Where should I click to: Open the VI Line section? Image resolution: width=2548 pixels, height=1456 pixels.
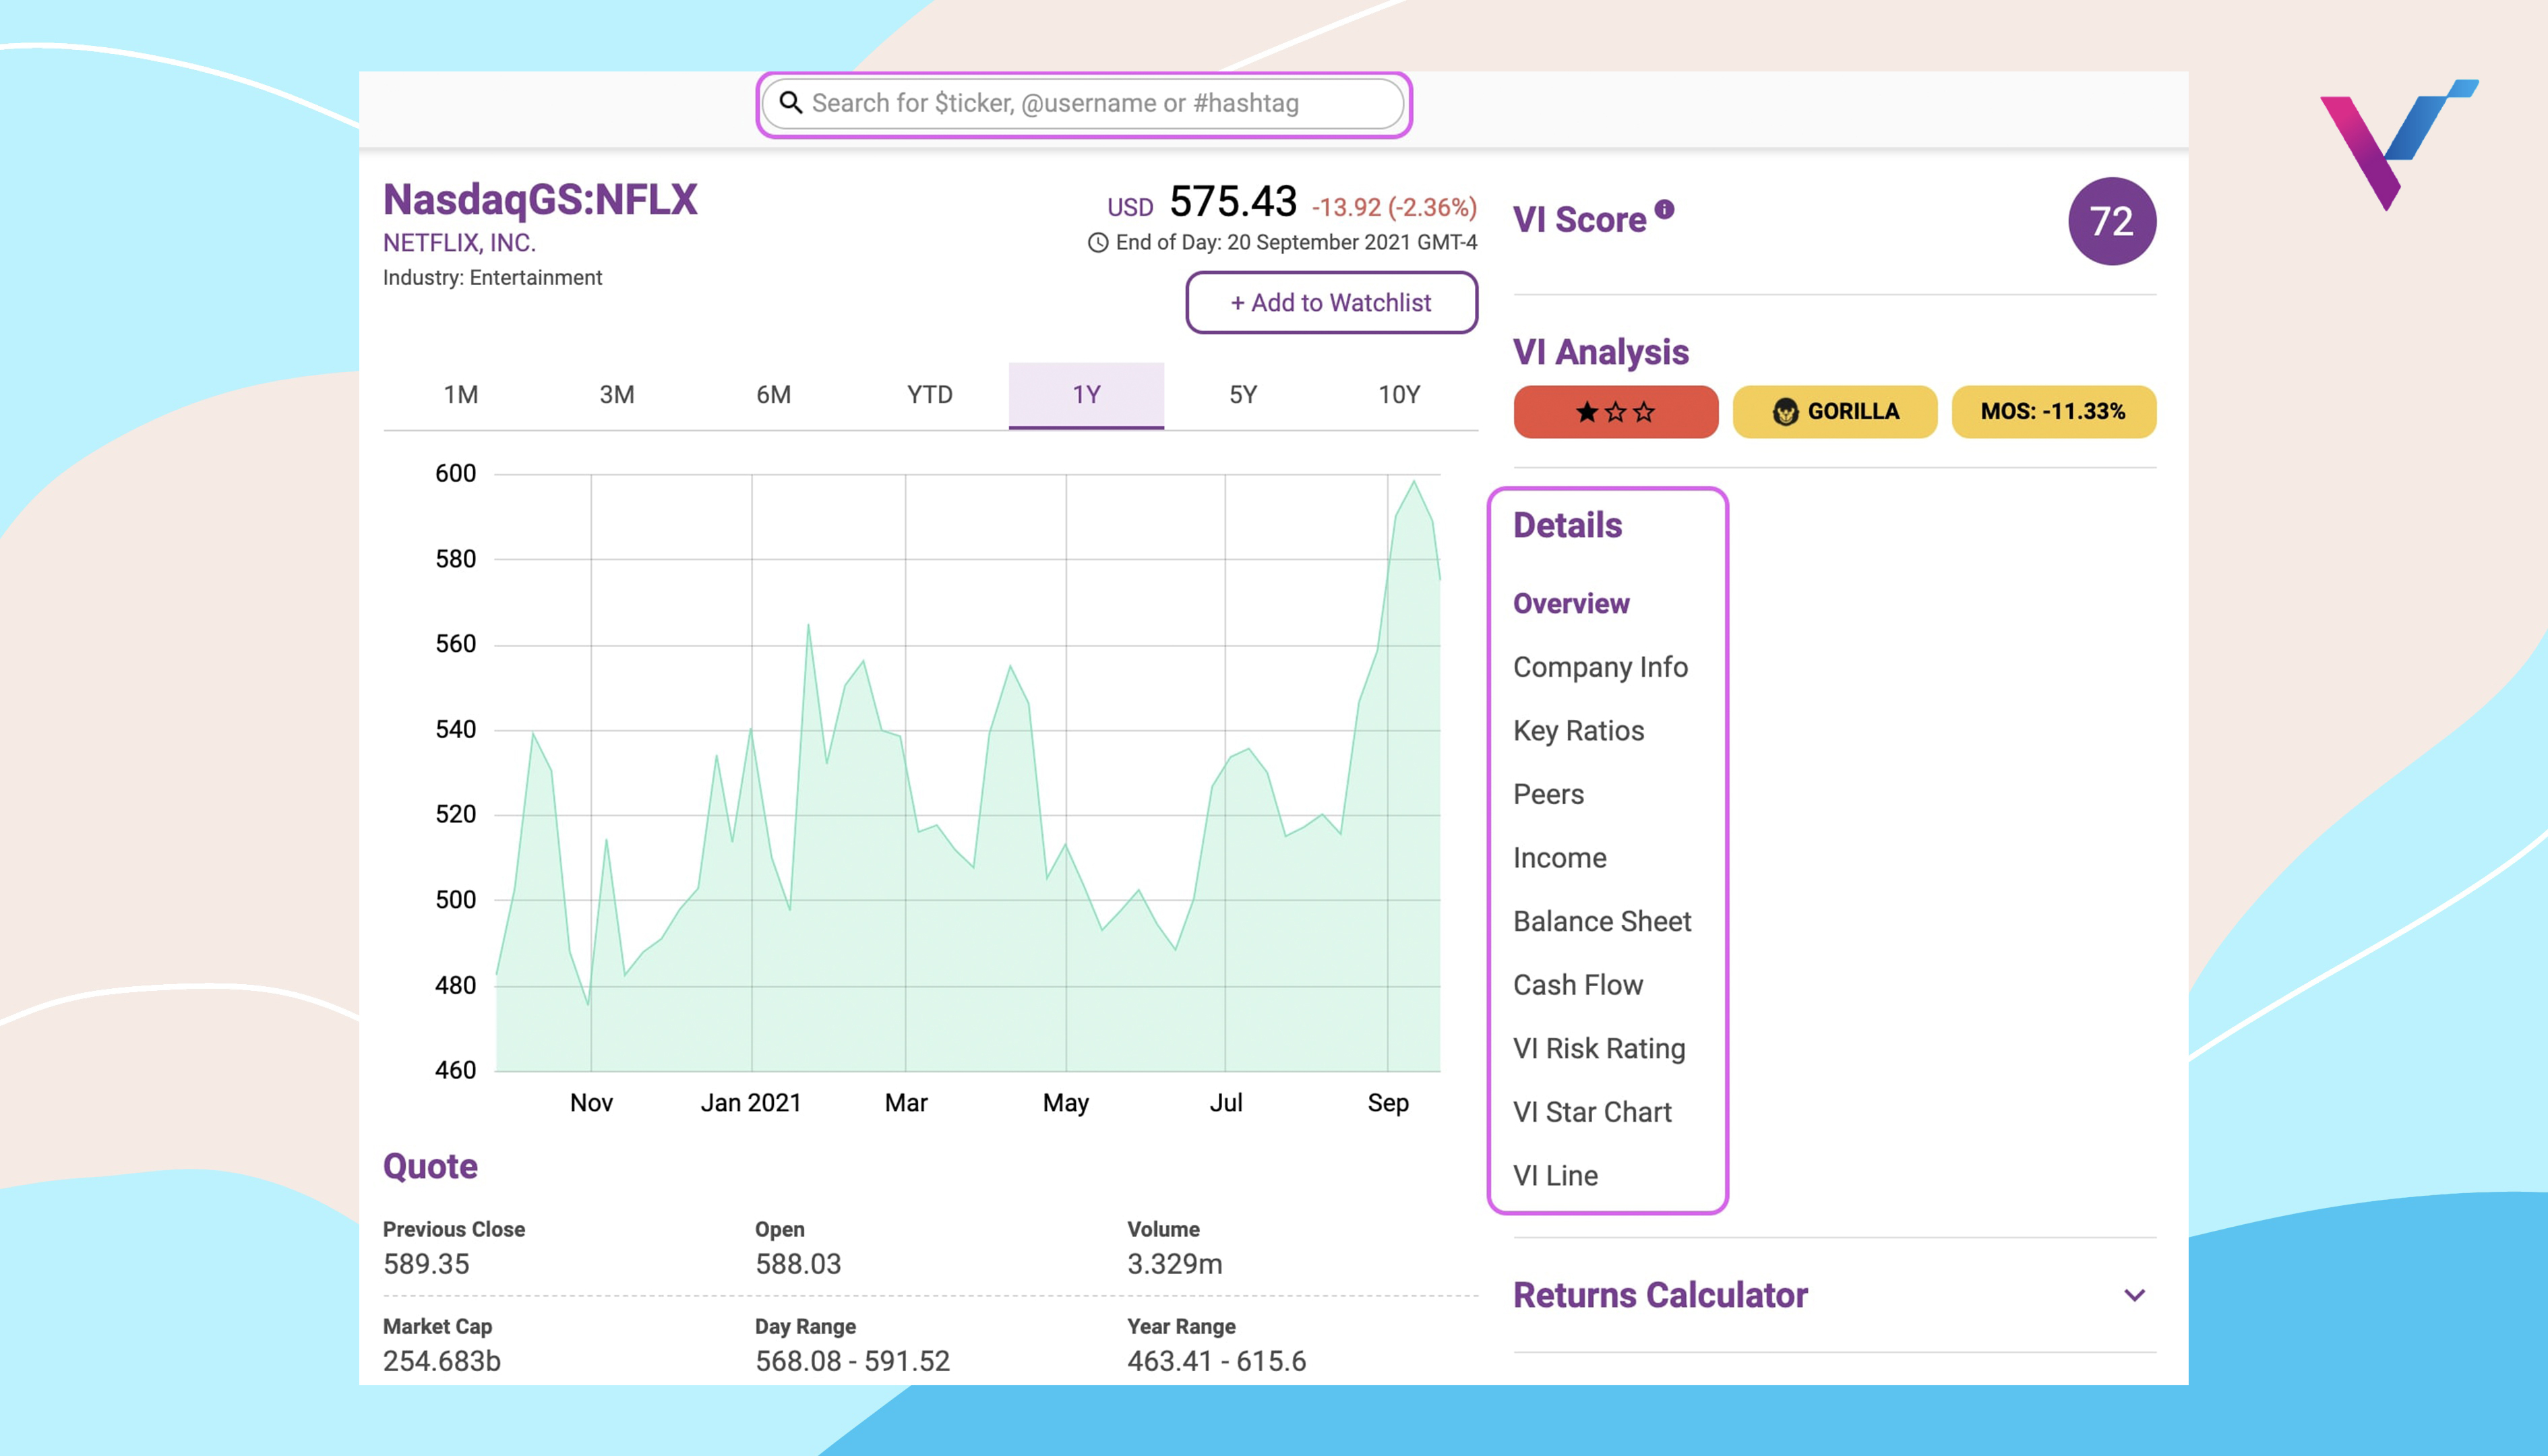click(x=1555, y=1175)
